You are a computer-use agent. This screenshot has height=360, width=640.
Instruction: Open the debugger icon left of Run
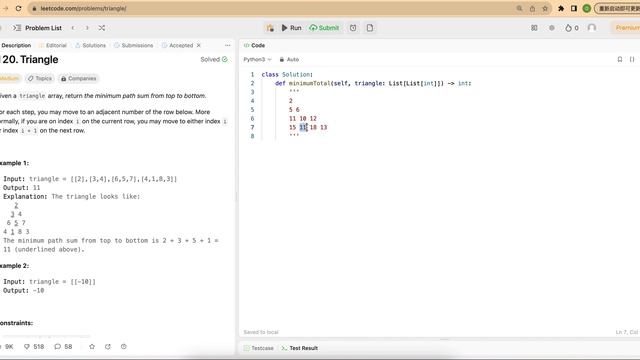coord(270,28)
